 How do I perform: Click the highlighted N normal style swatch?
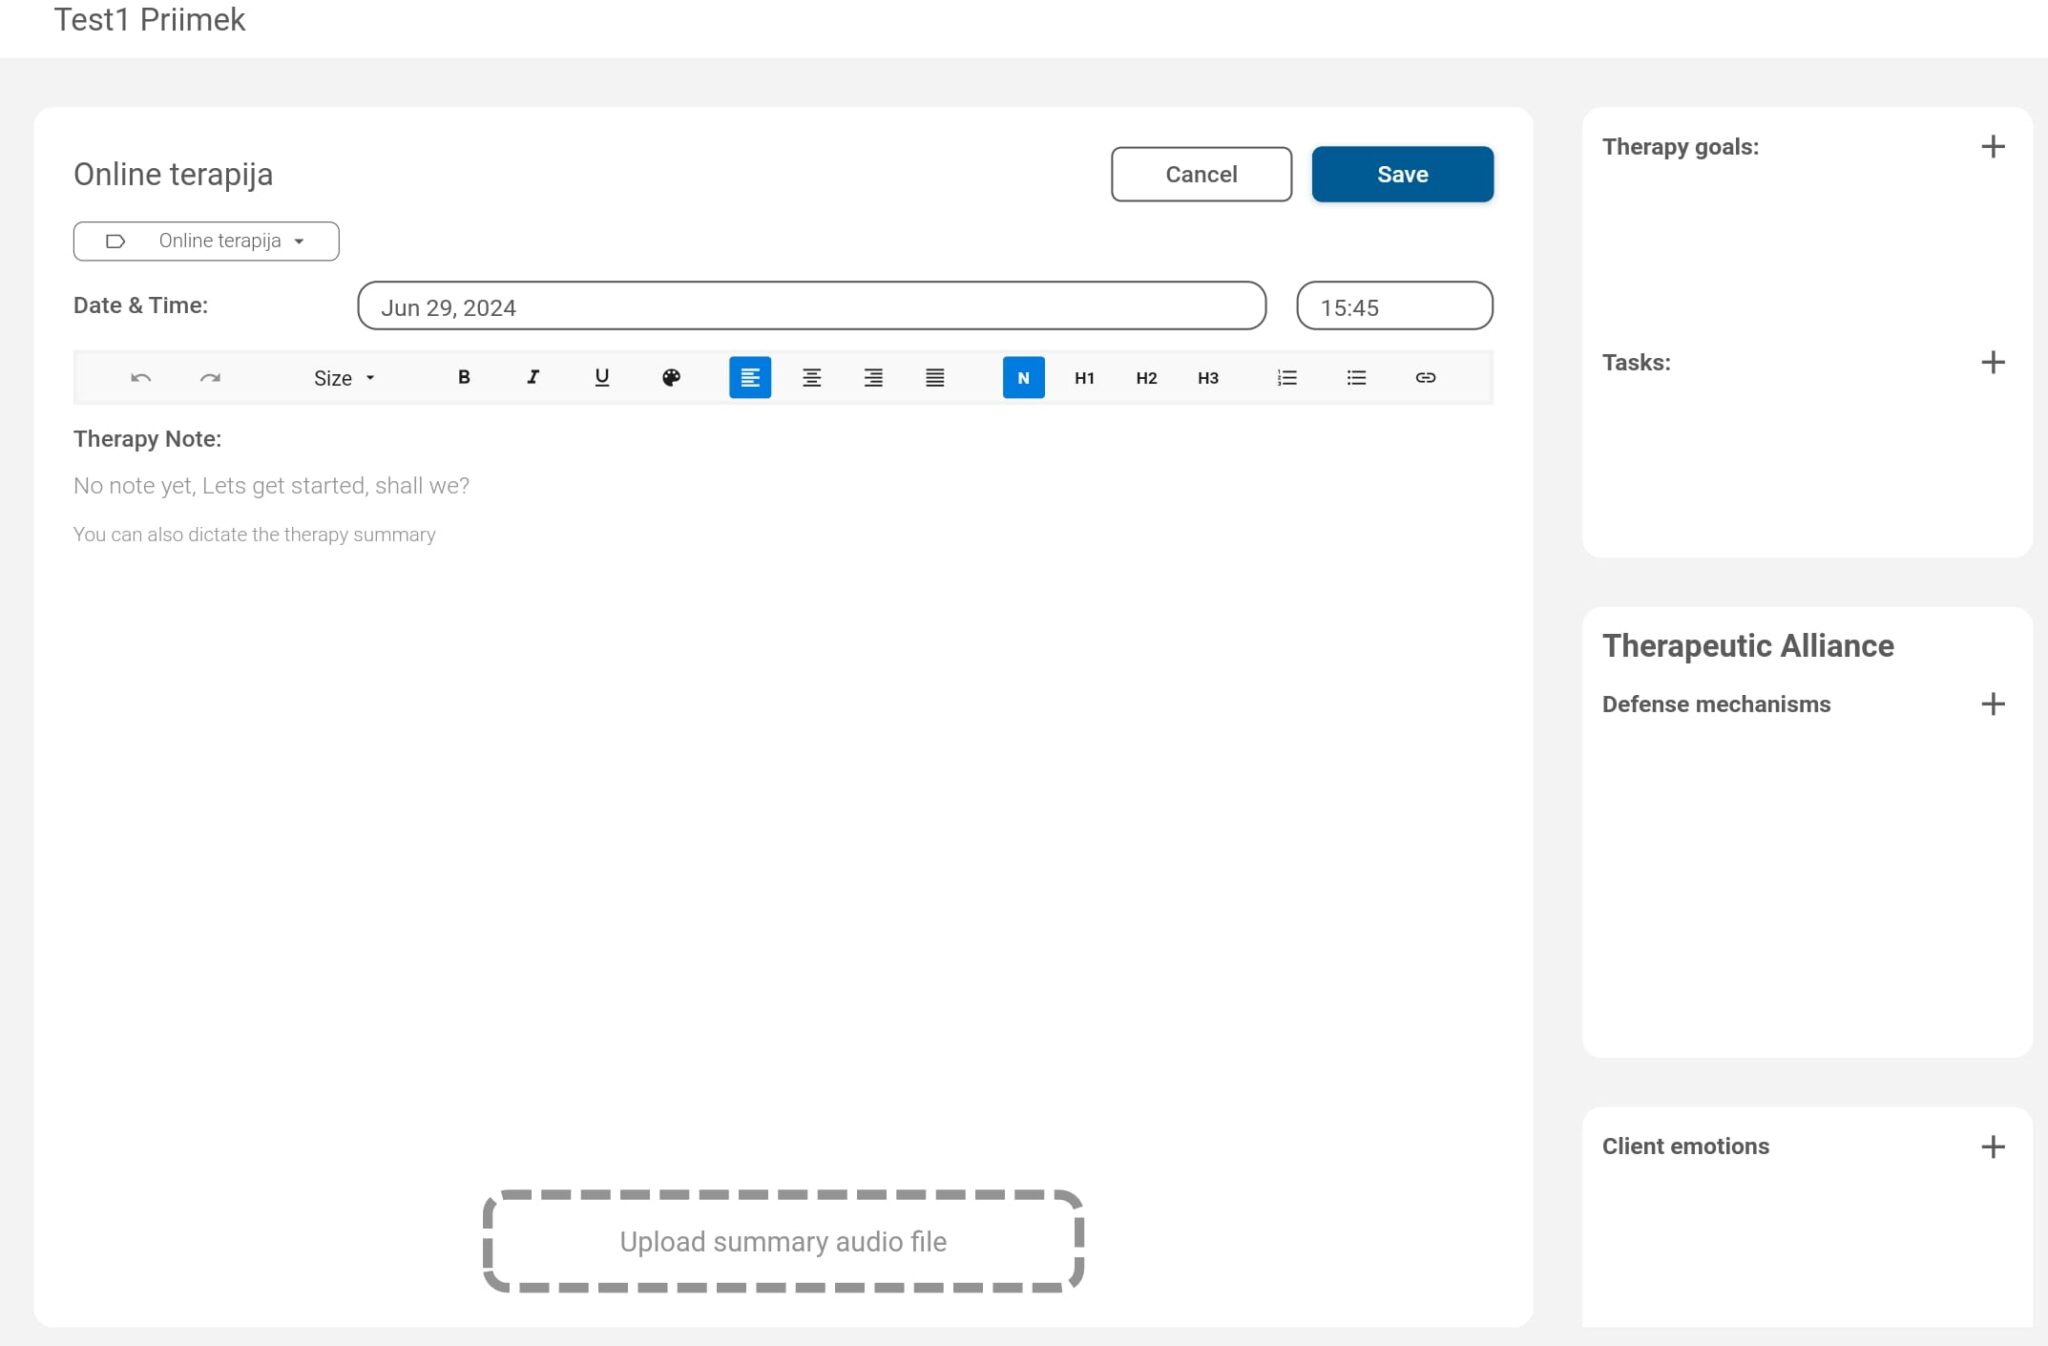[1022, 377]
